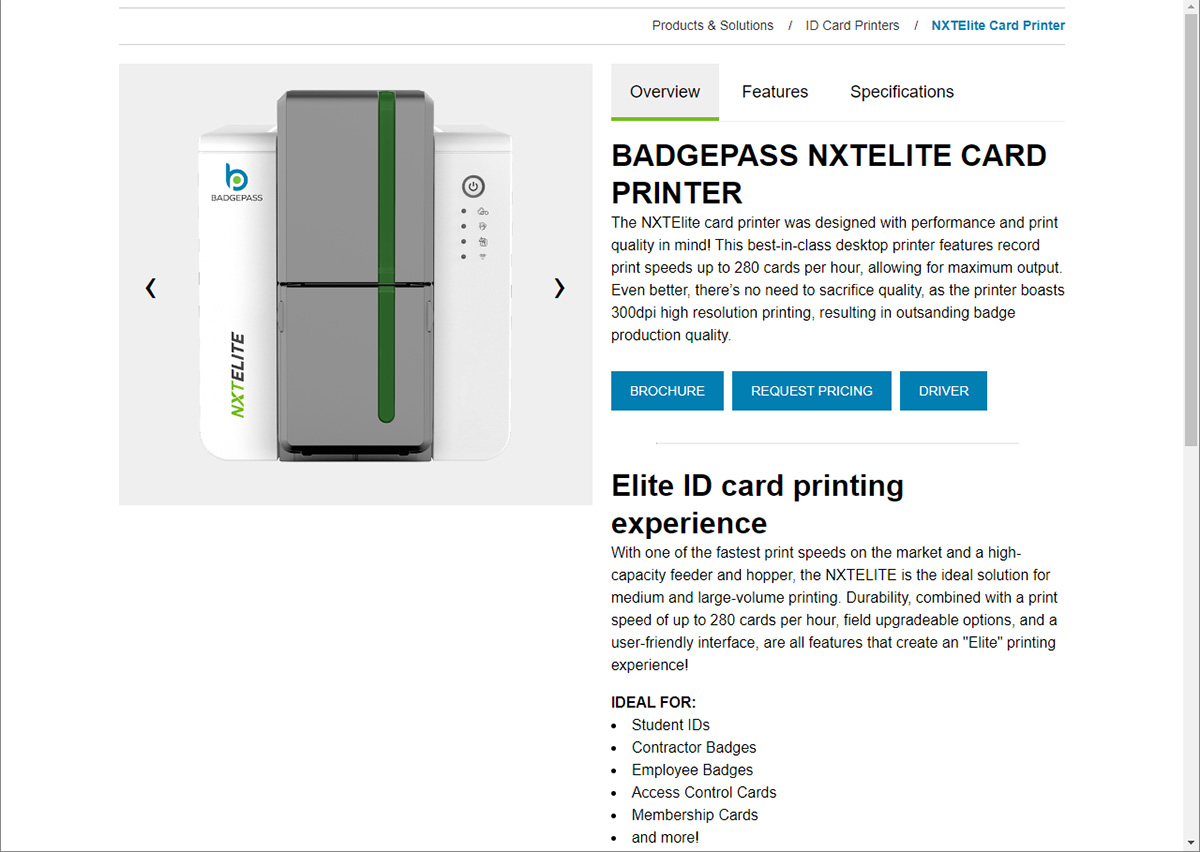Navigate to ID Card Printers breadcrumb
This screenshot has height=852, width=1200.
pyautogui.click(x=852, y=26)
